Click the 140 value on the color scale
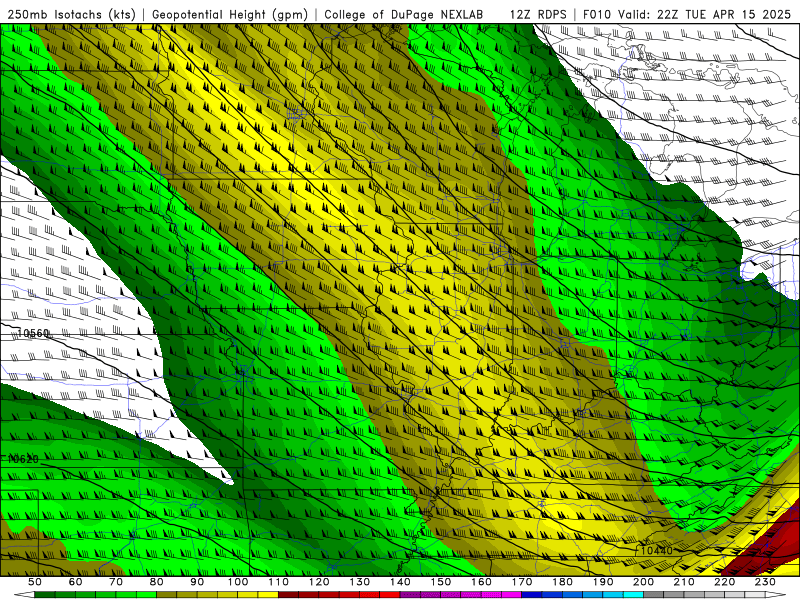This screenshot has height=600, width=800. click(x=400, y=582)
